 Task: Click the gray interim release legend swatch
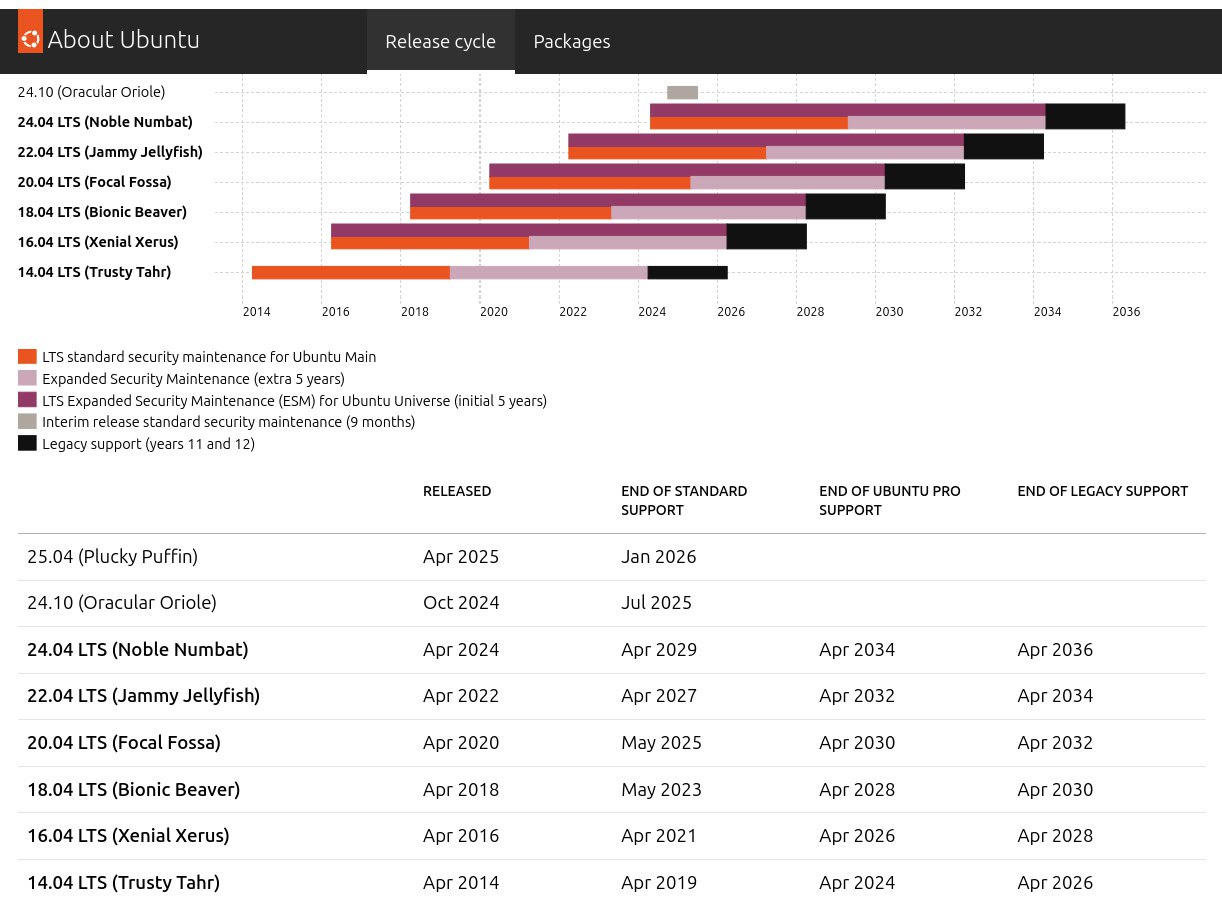(x=27, y=421)
